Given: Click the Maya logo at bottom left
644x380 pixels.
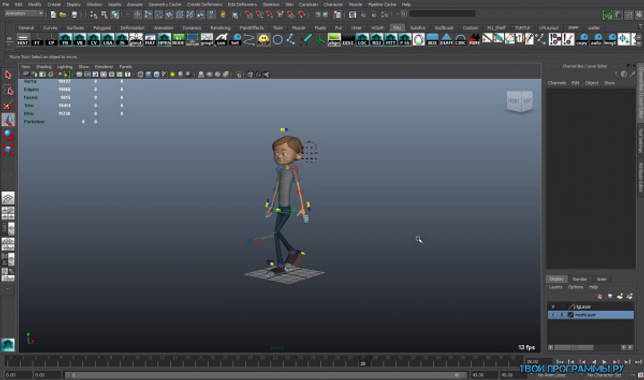Looking at the screenshot, I should (8, 345).
